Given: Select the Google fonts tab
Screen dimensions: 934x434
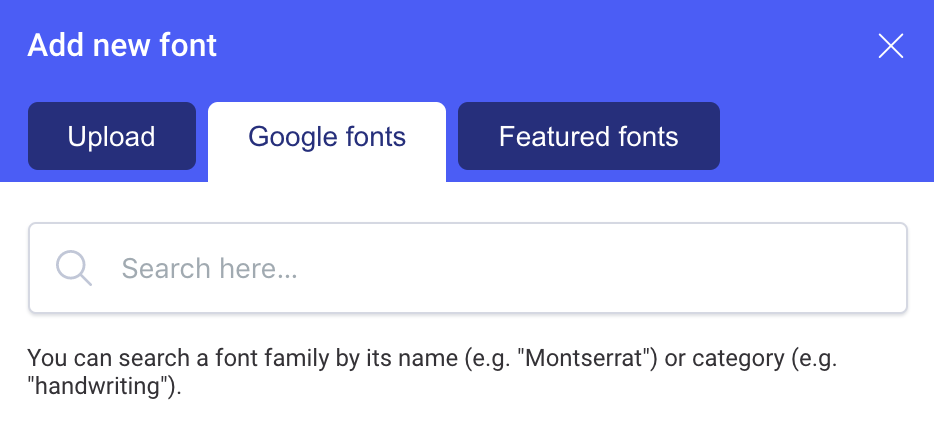Looking at the screenshot, I should click(327, 137).
